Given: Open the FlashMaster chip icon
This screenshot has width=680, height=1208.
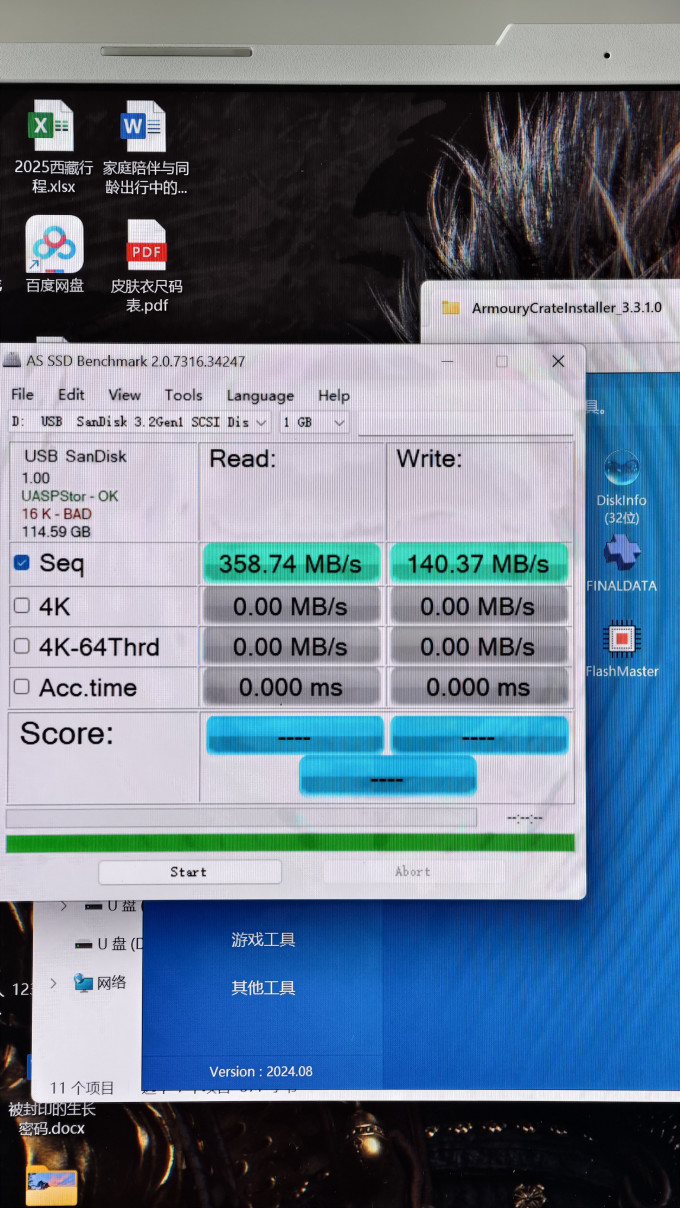Looking at the screenshot, I should pos(622,638).
